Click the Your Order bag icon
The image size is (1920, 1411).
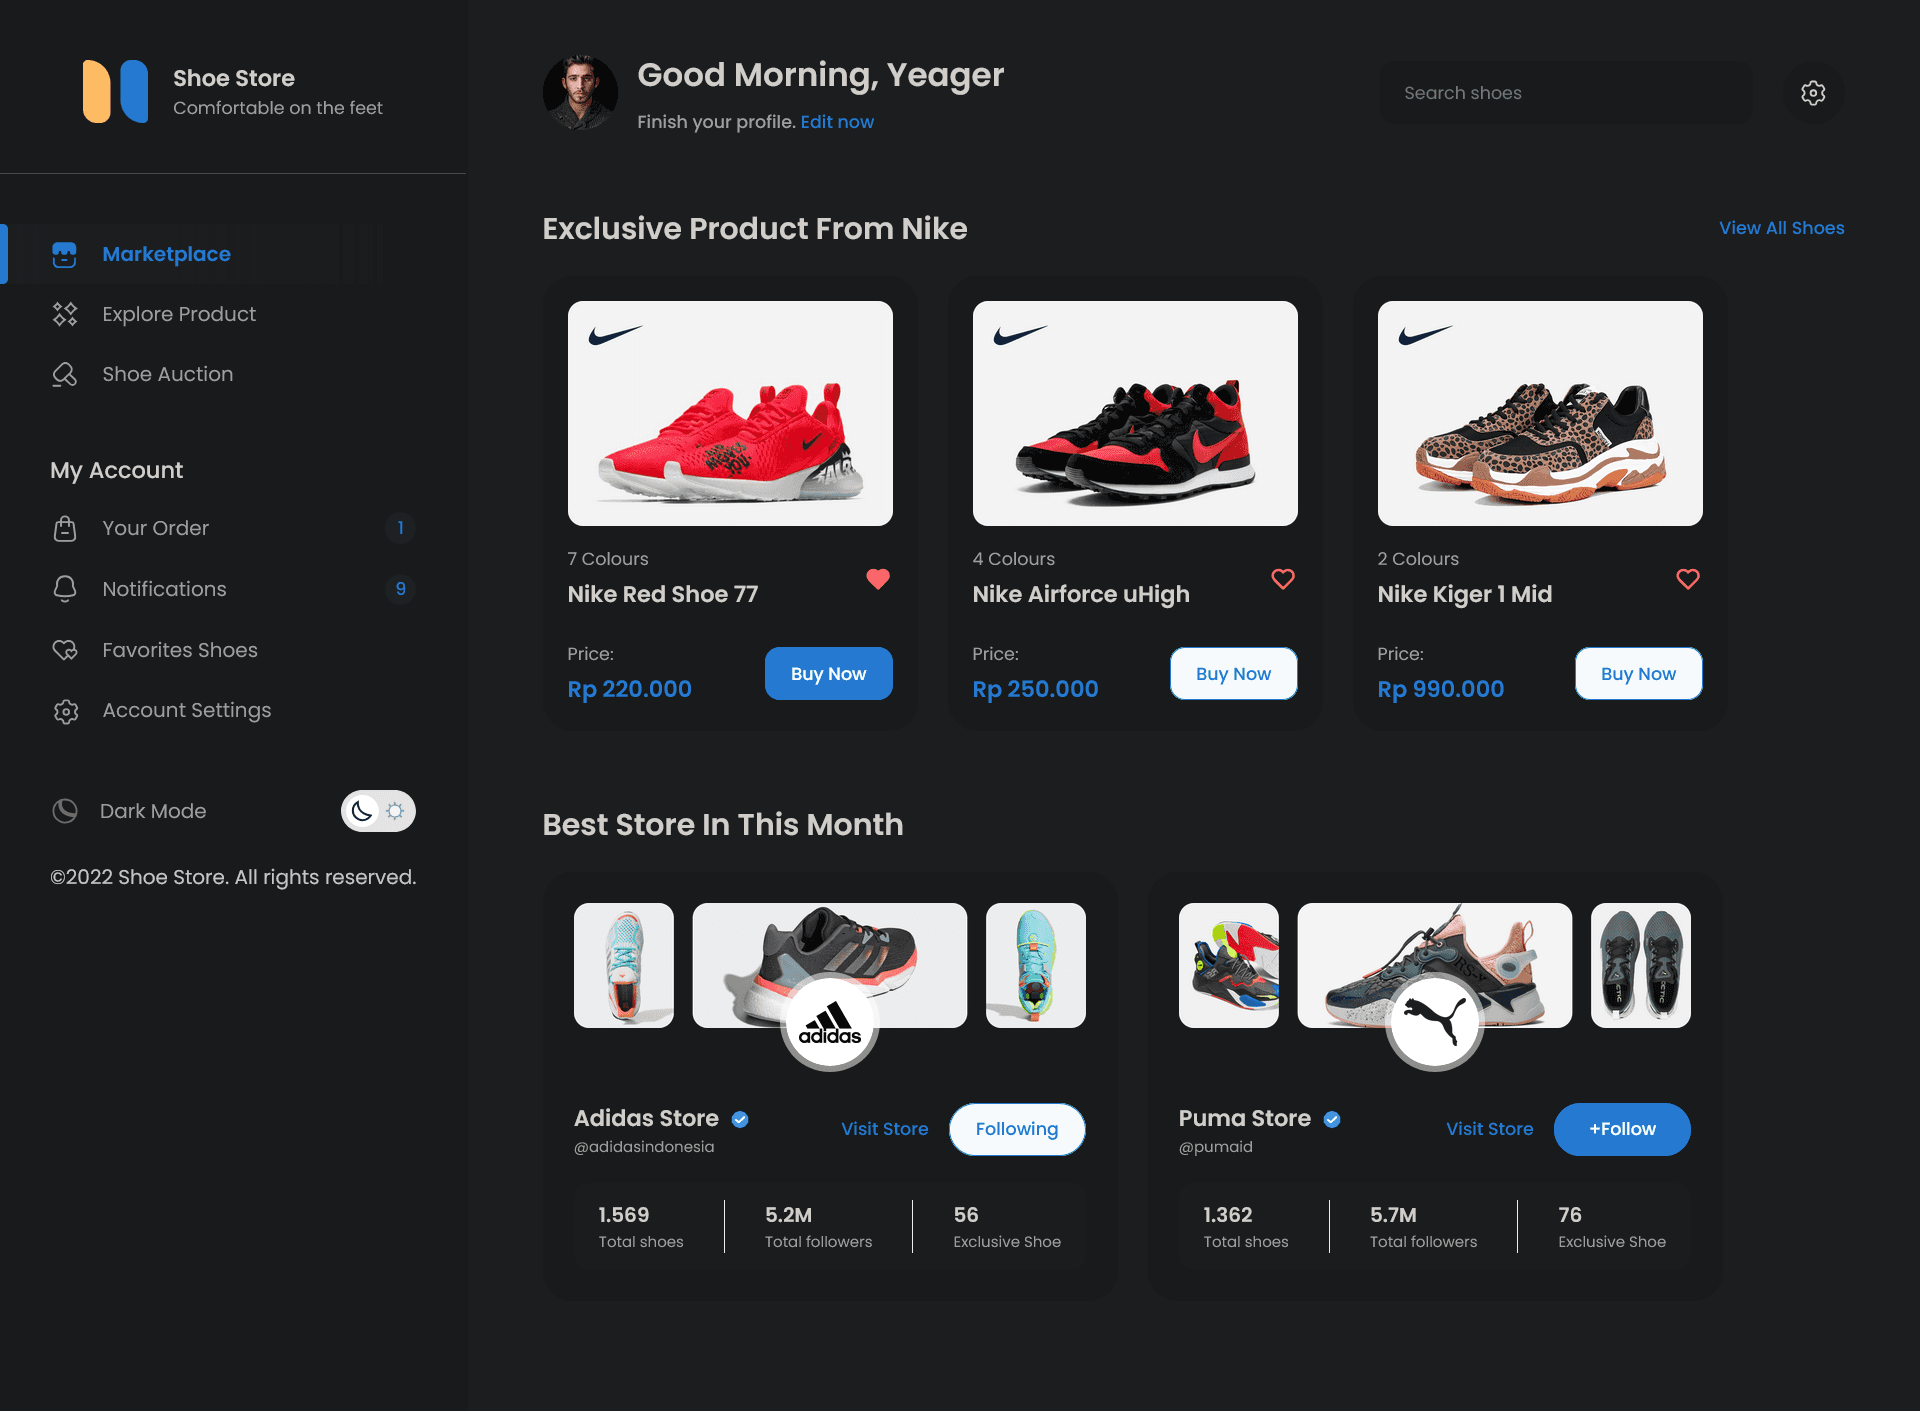coord(65,528)
